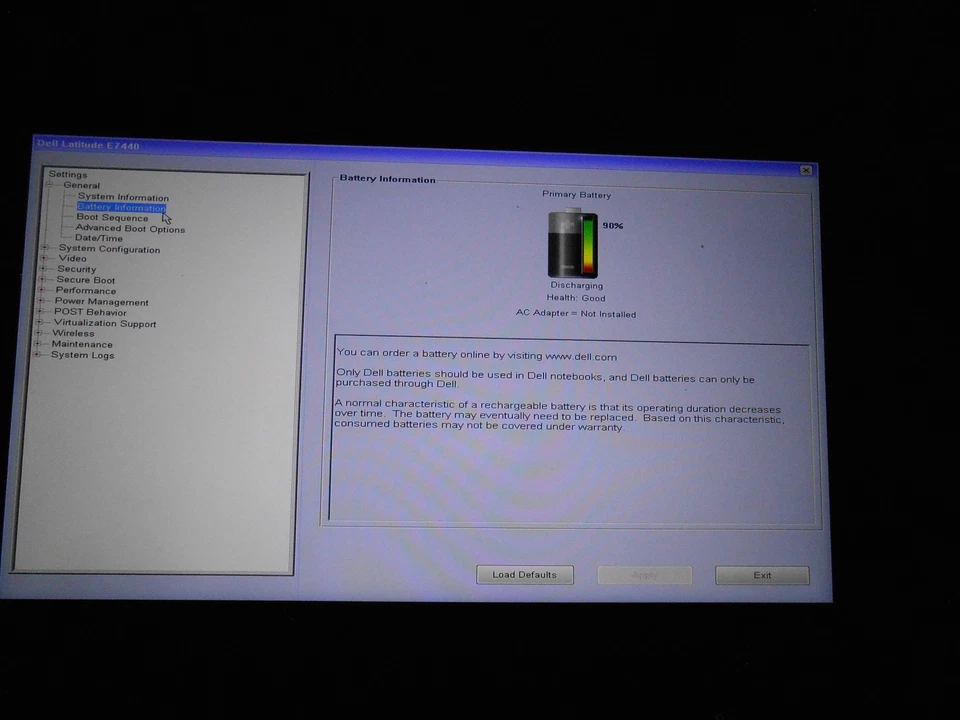Click the Discharging status text
960x720 pixels.
577,285
